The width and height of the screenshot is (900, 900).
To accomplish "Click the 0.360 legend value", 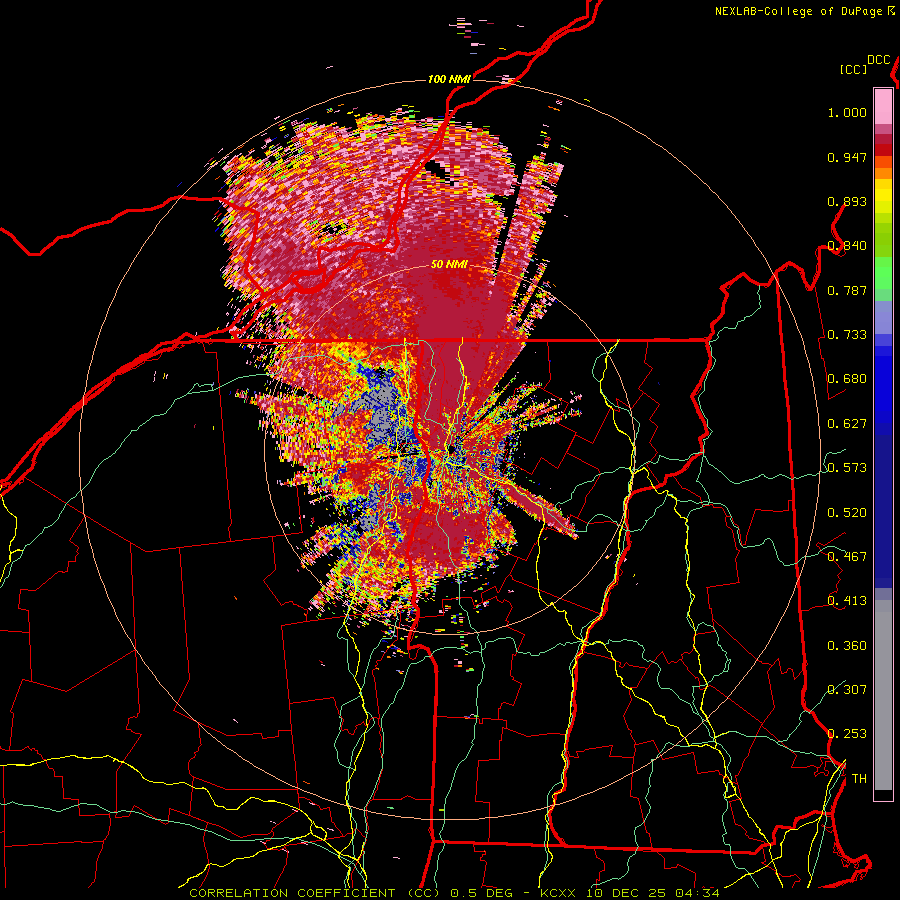I will click(x=847, y=646).
